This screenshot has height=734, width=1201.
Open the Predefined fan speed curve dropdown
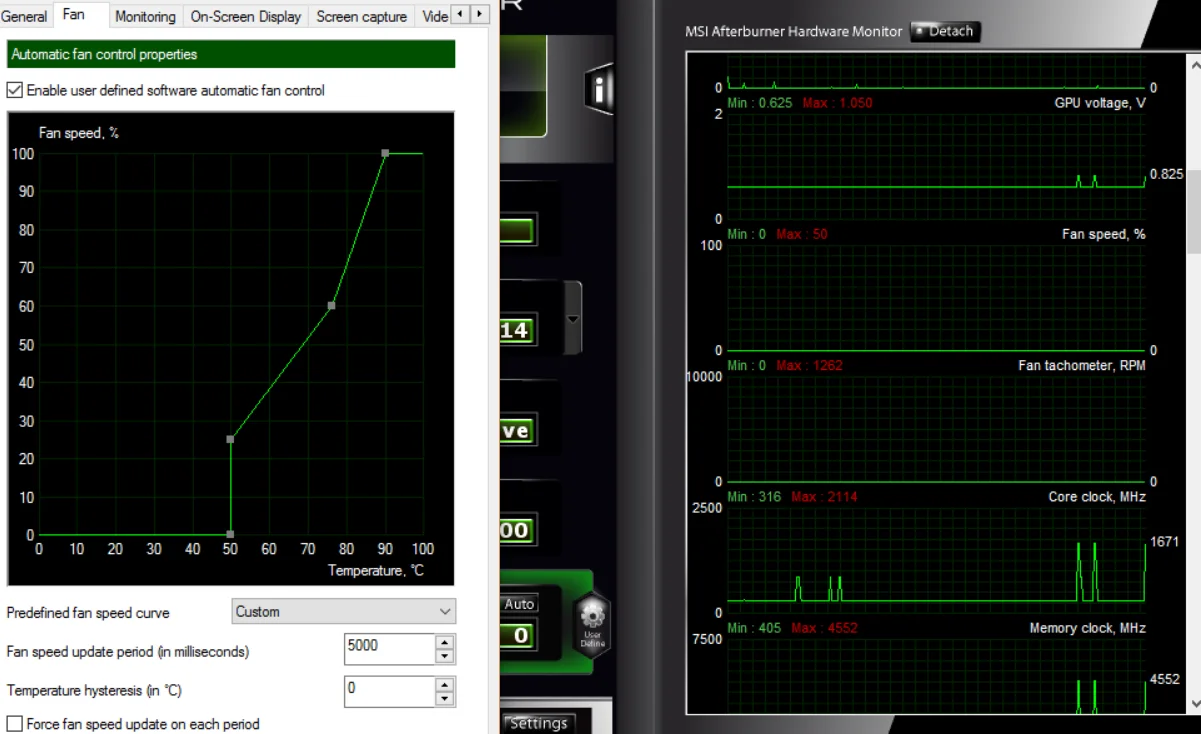(x=343, y=611)
